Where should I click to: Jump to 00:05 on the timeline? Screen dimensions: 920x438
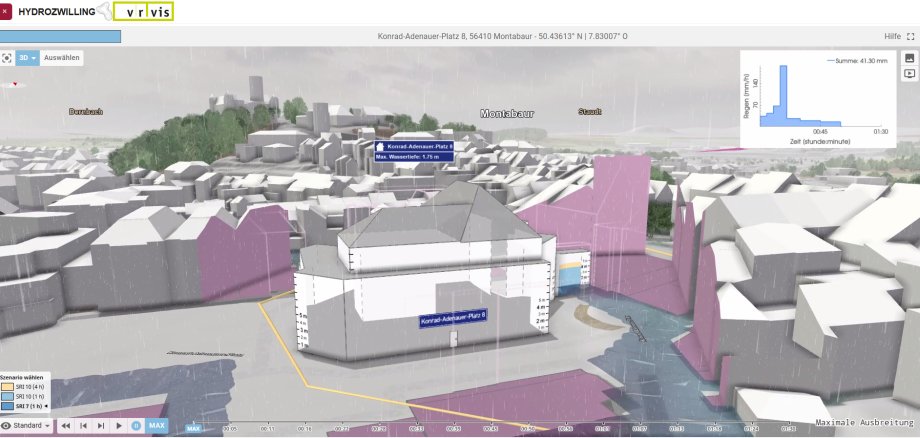pos(230,429)
